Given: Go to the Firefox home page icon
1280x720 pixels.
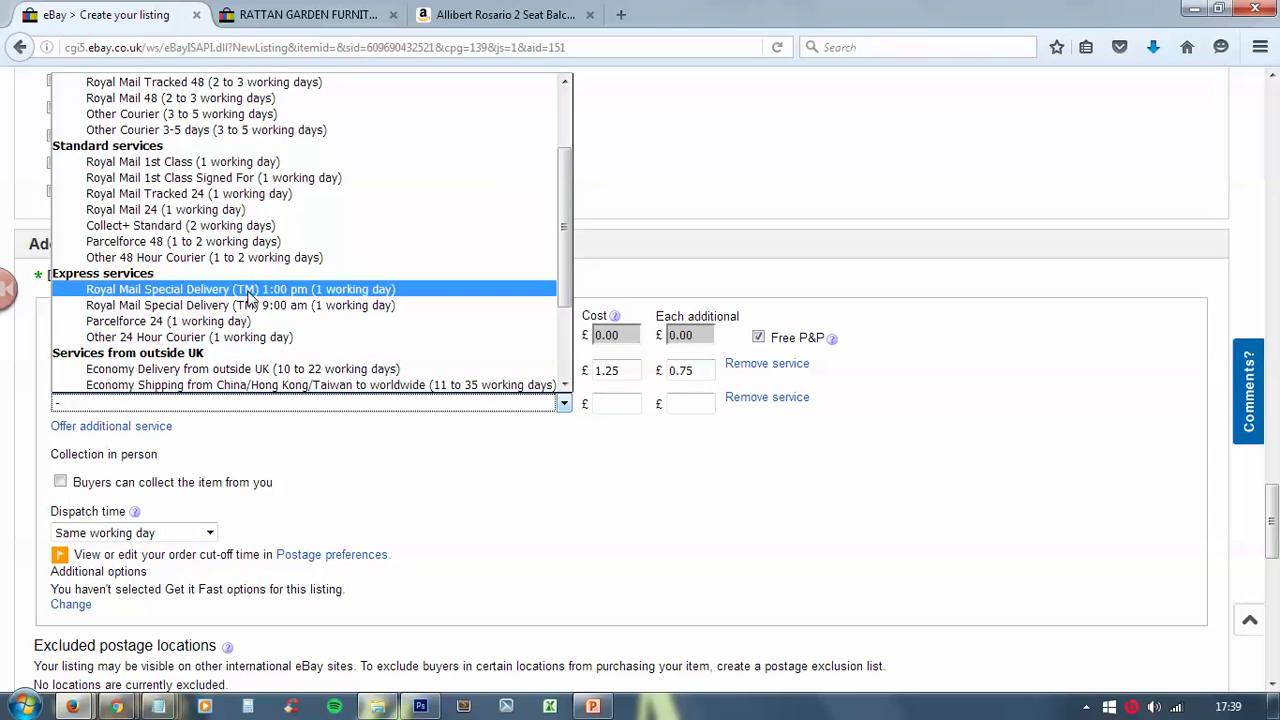Looking at the screenshot, I should 1187,47.
